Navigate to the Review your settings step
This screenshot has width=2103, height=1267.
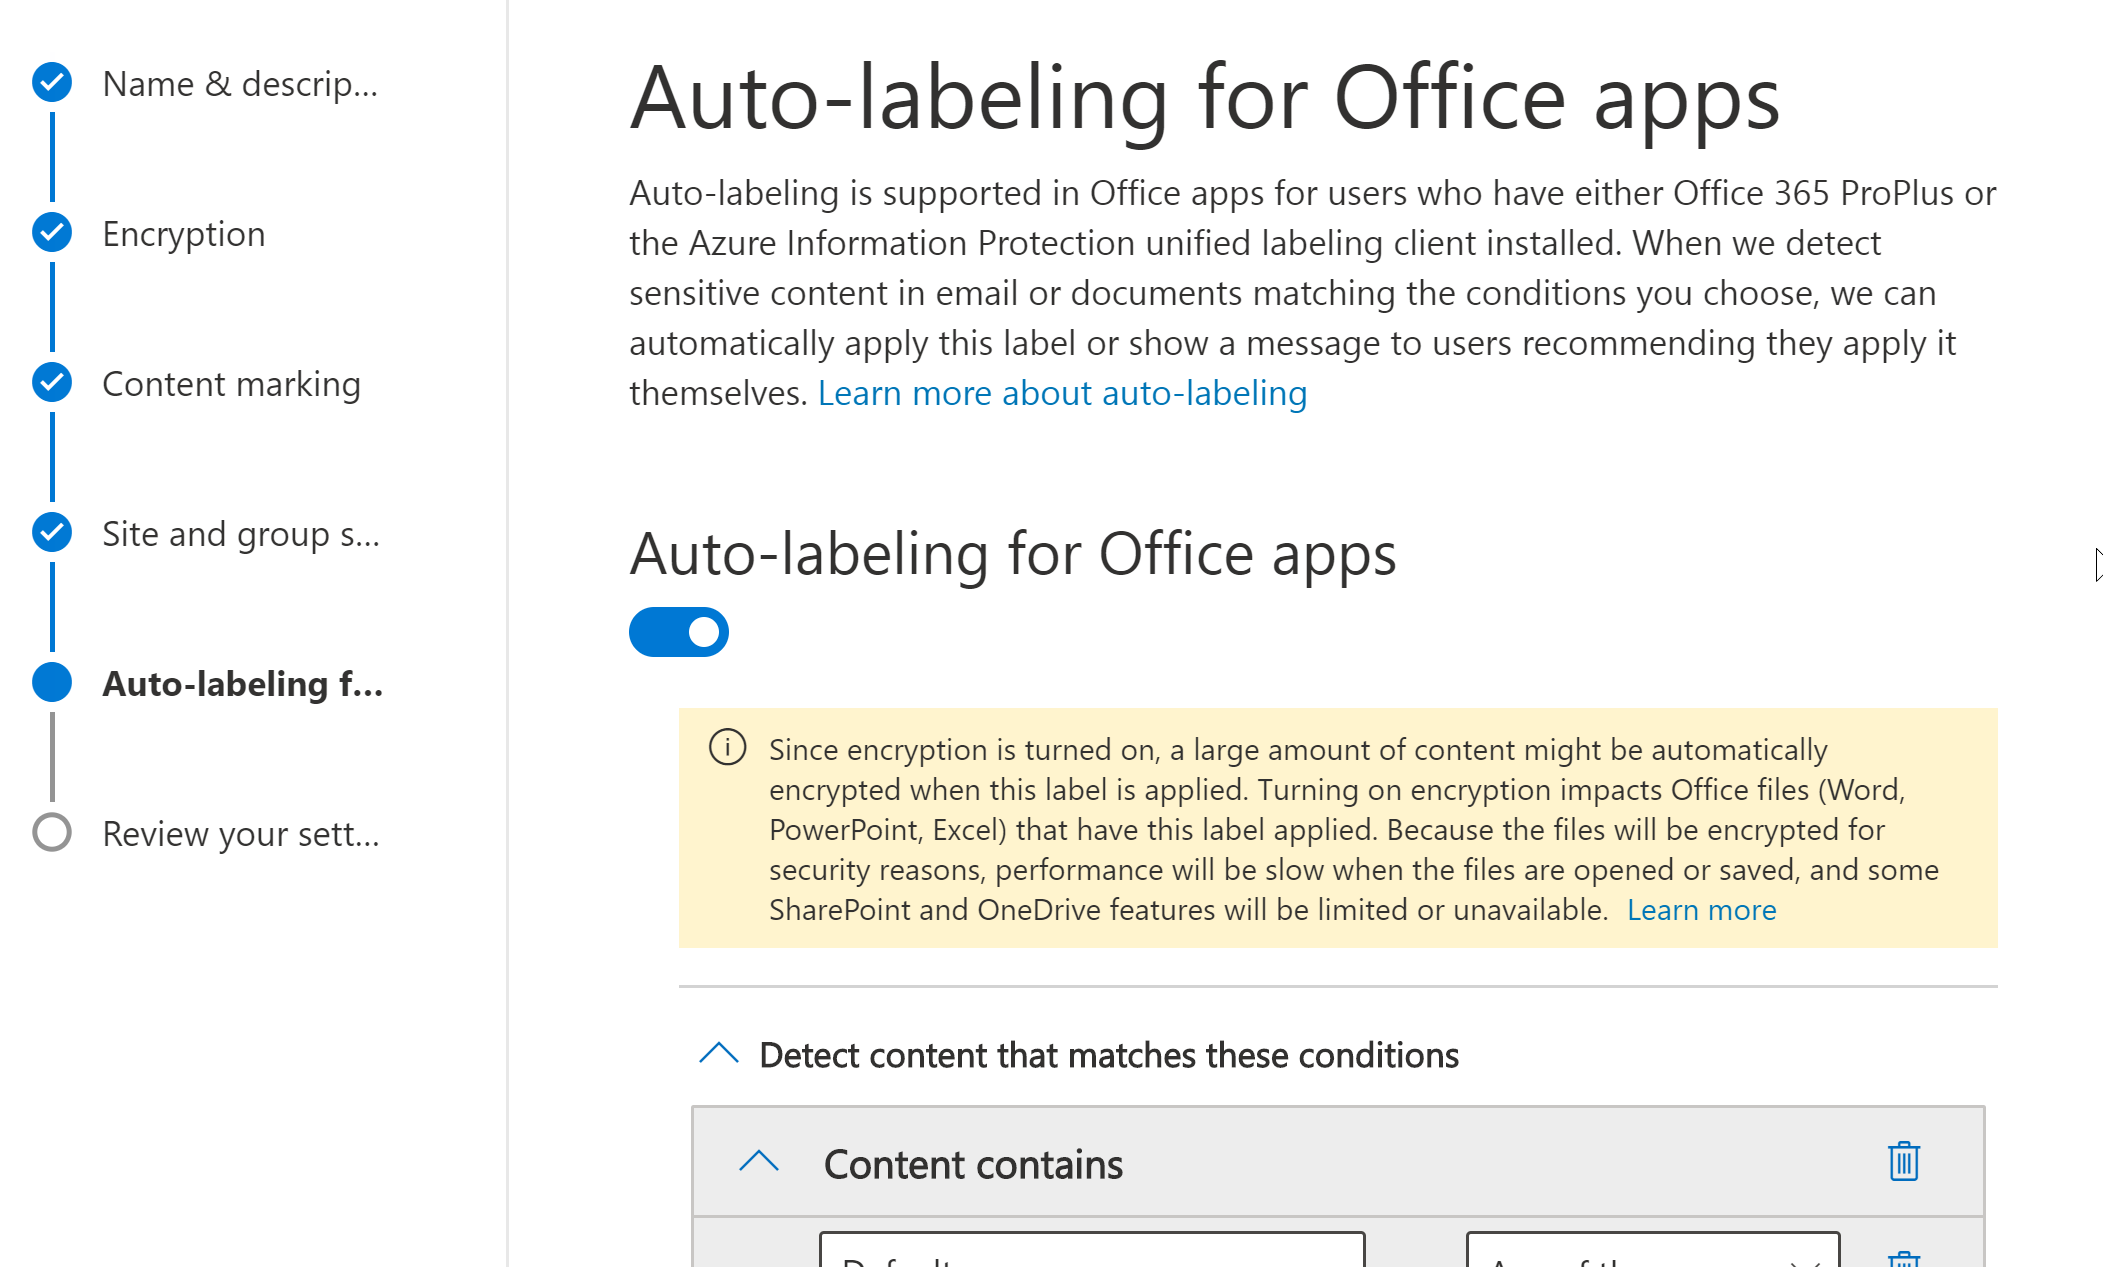[240, 833]
